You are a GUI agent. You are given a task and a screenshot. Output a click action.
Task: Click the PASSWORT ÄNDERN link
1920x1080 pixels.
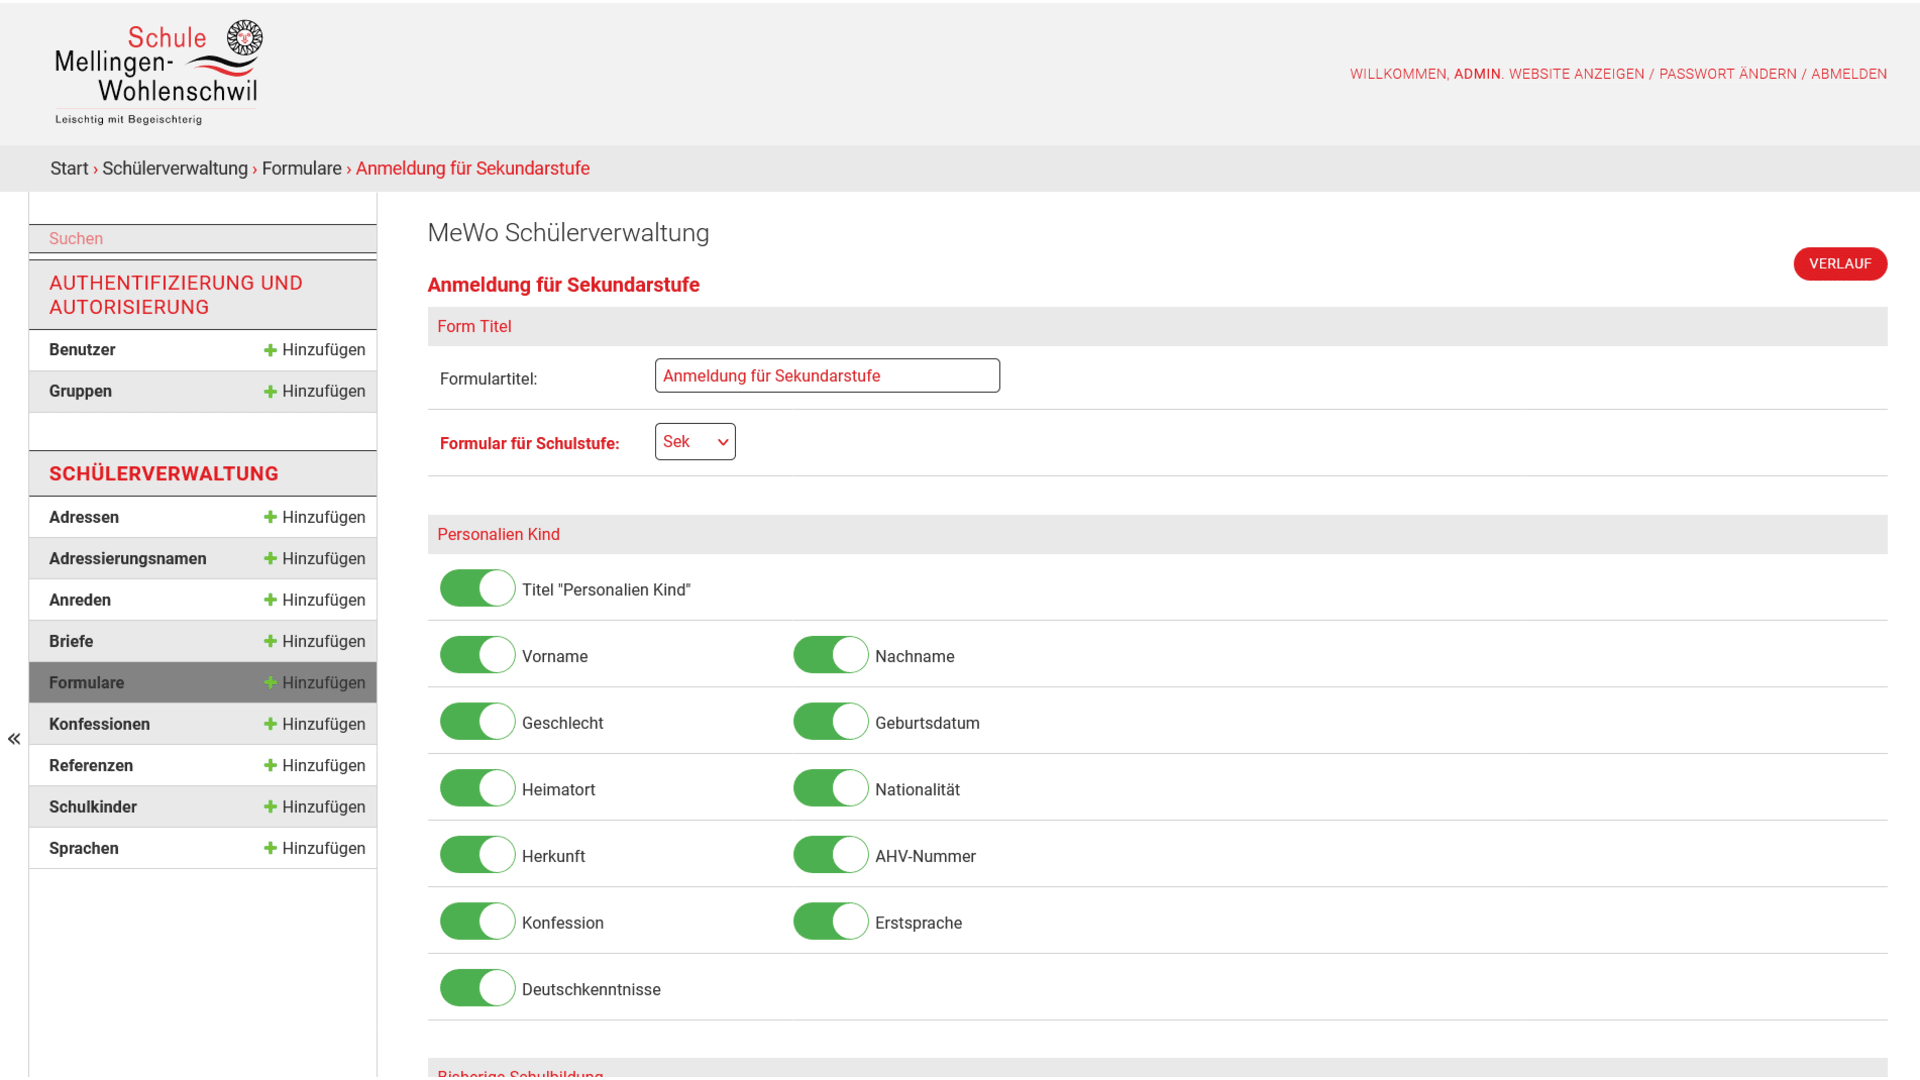(1727, 74)
